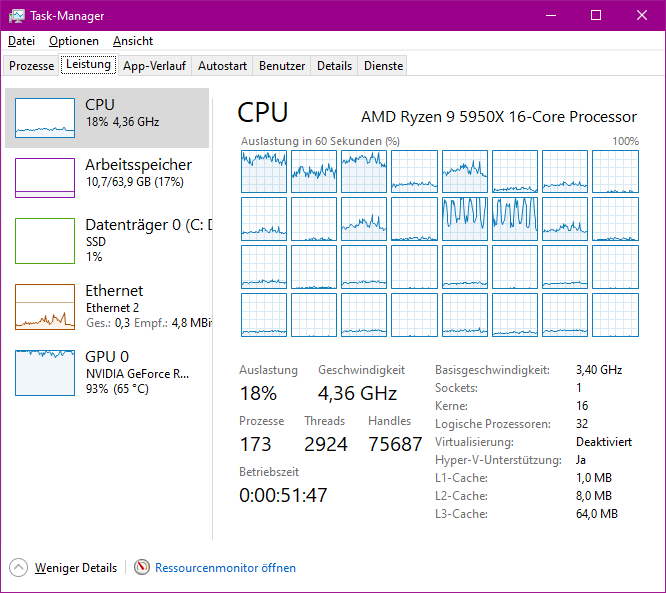The height and width of the screenshot is (593, 666).
Task: Click the Hyper-V-Unterstützung label
Action: (x=498, y=460)
